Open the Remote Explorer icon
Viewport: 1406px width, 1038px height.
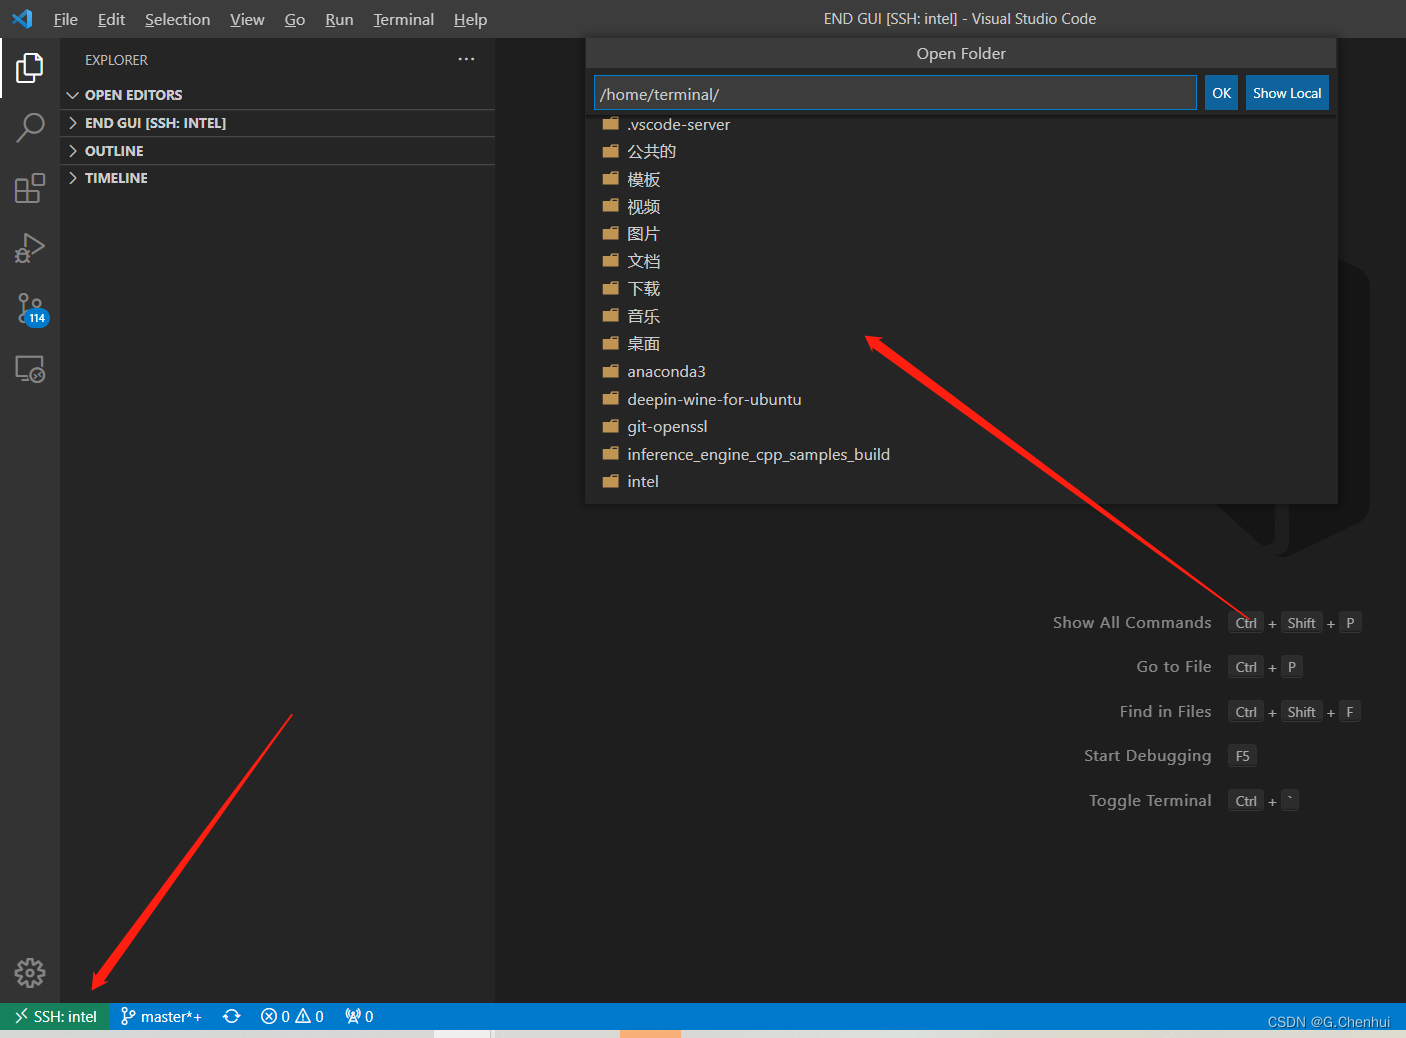click(30, 369)
